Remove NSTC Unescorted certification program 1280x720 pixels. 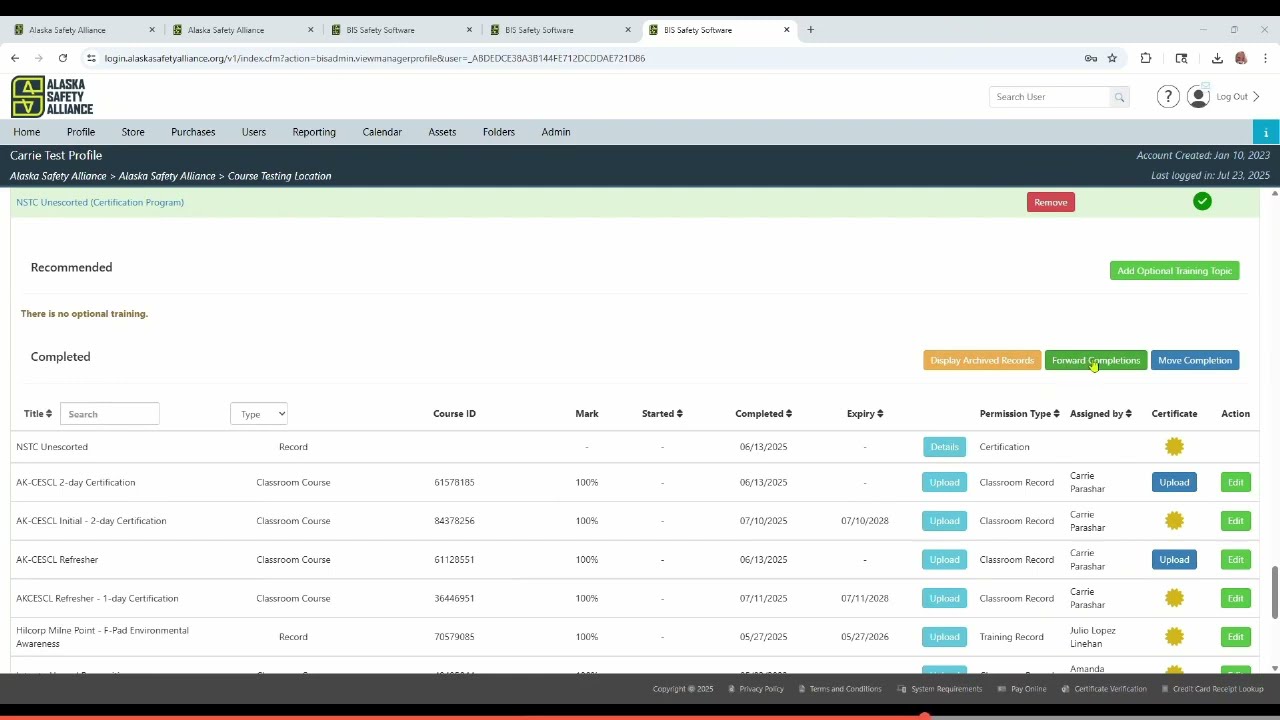(x=1050, y=202)
